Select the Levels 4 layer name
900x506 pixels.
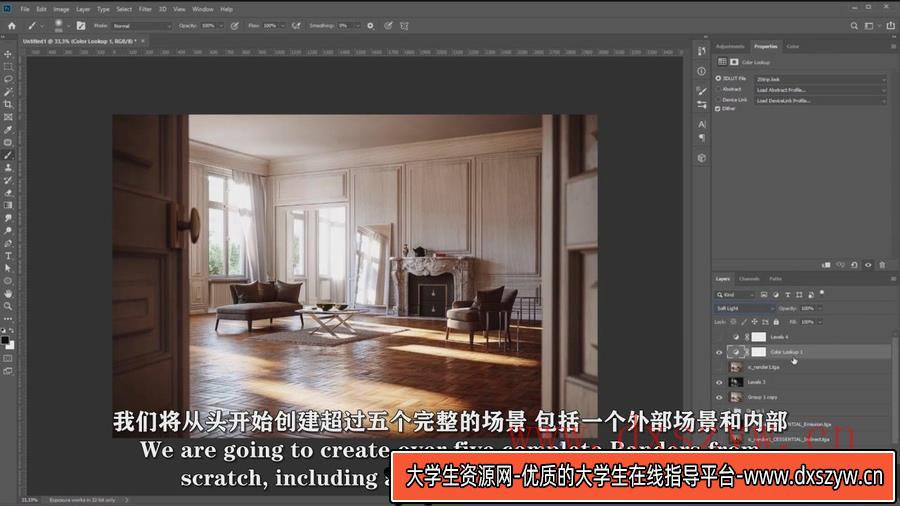coord(779,337)
